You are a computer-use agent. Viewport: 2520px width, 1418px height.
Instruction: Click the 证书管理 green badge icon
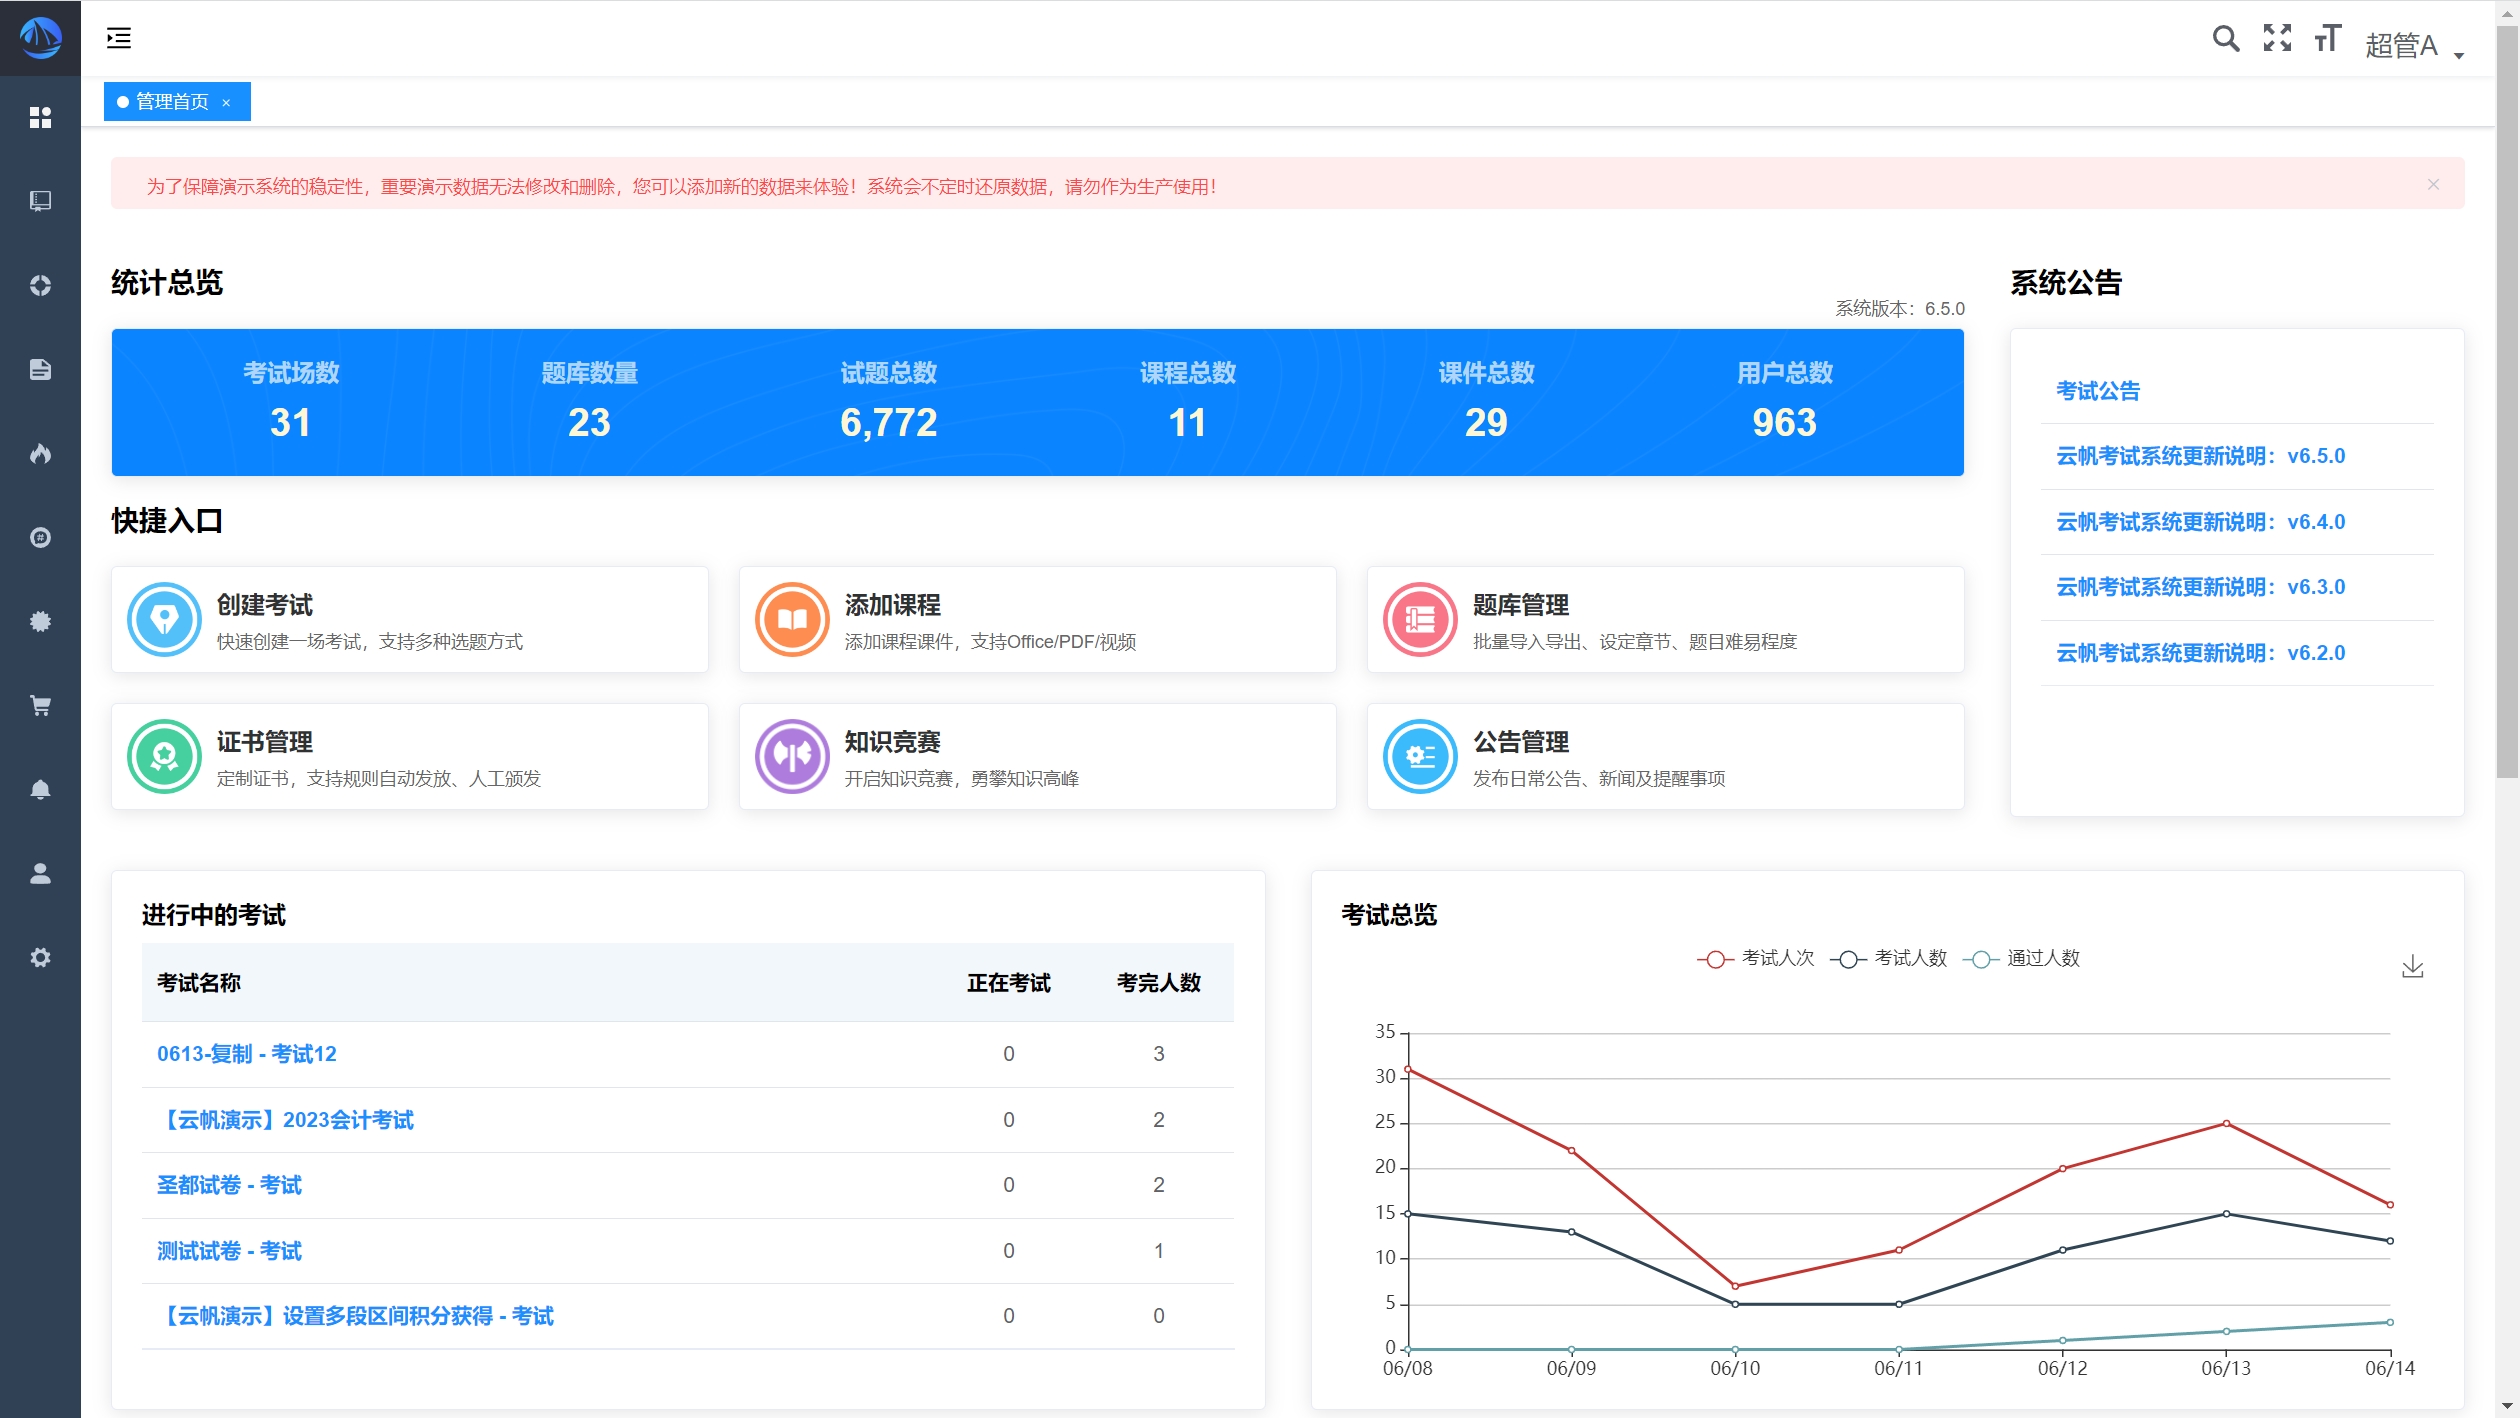tap(164, 756)
